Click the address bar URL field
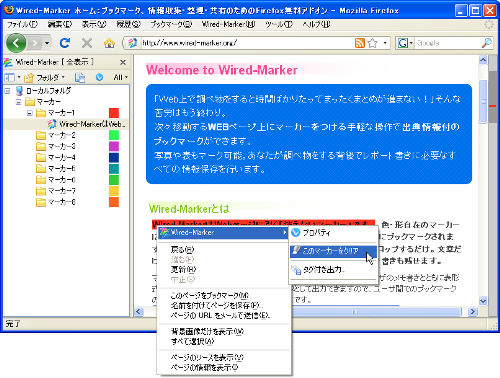500x378 pixels. [247, 43]
